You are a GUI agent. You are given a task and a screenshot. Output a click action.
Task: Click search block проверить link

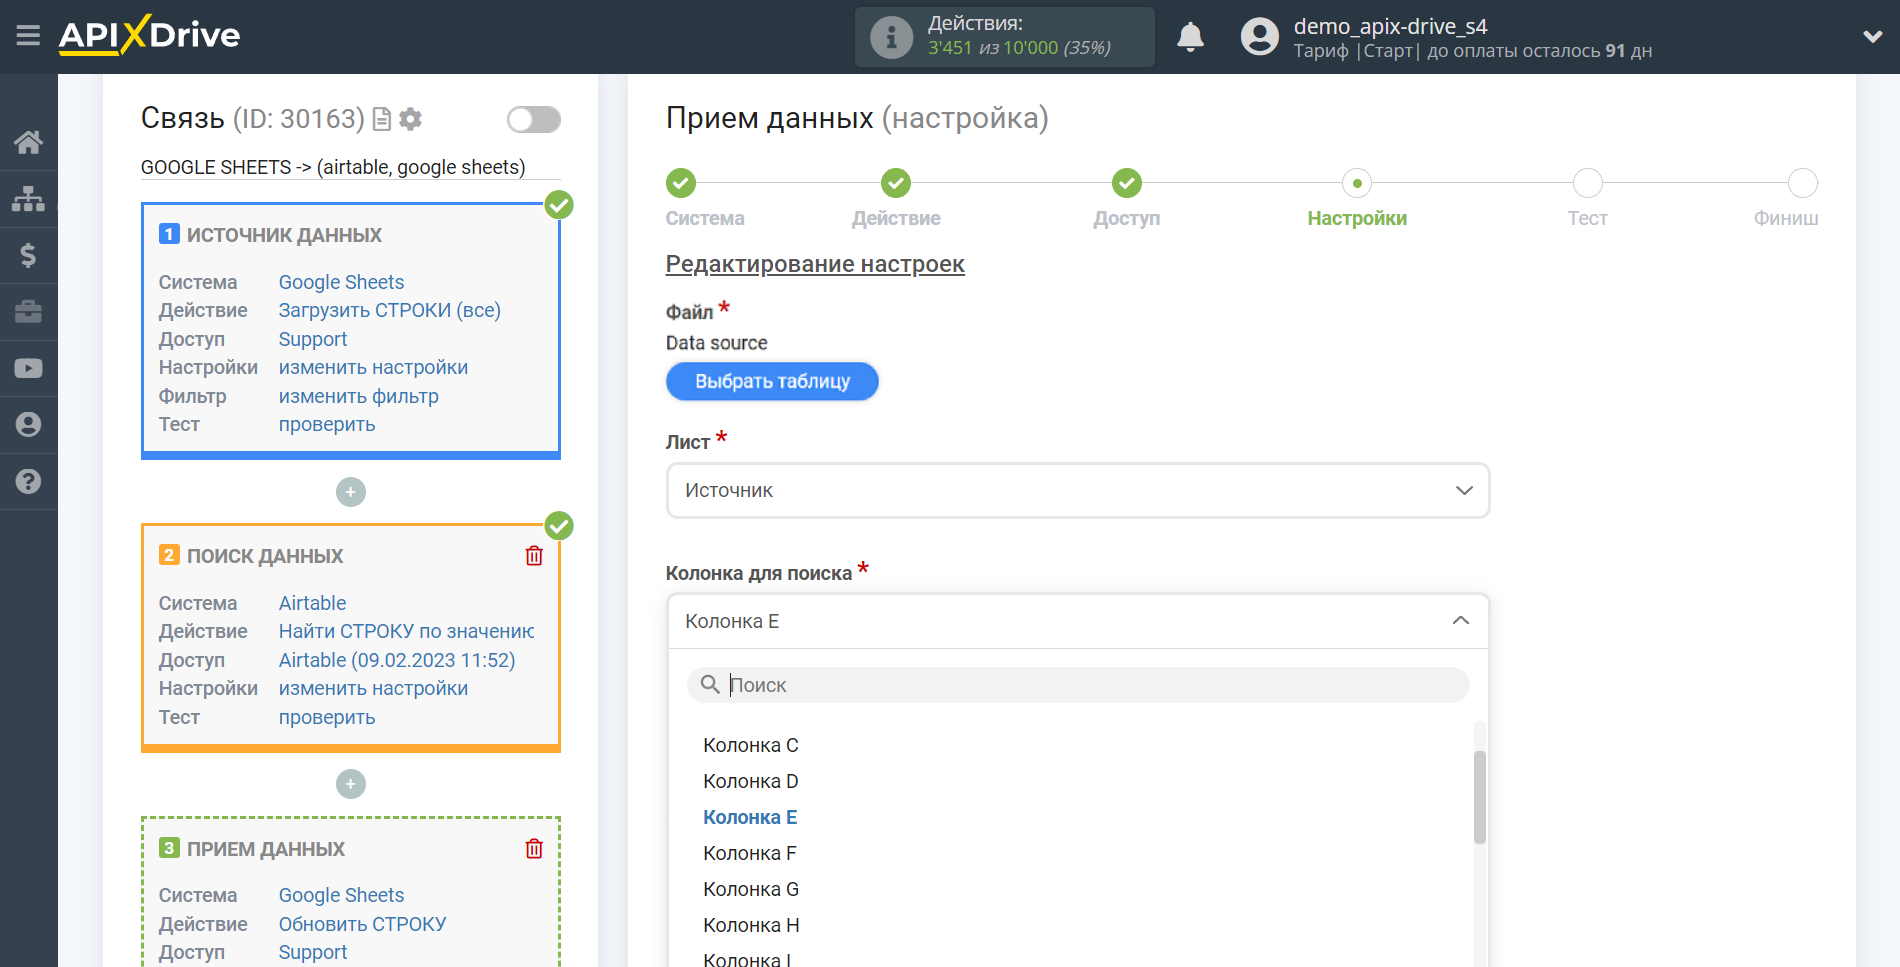click(327, 717)
